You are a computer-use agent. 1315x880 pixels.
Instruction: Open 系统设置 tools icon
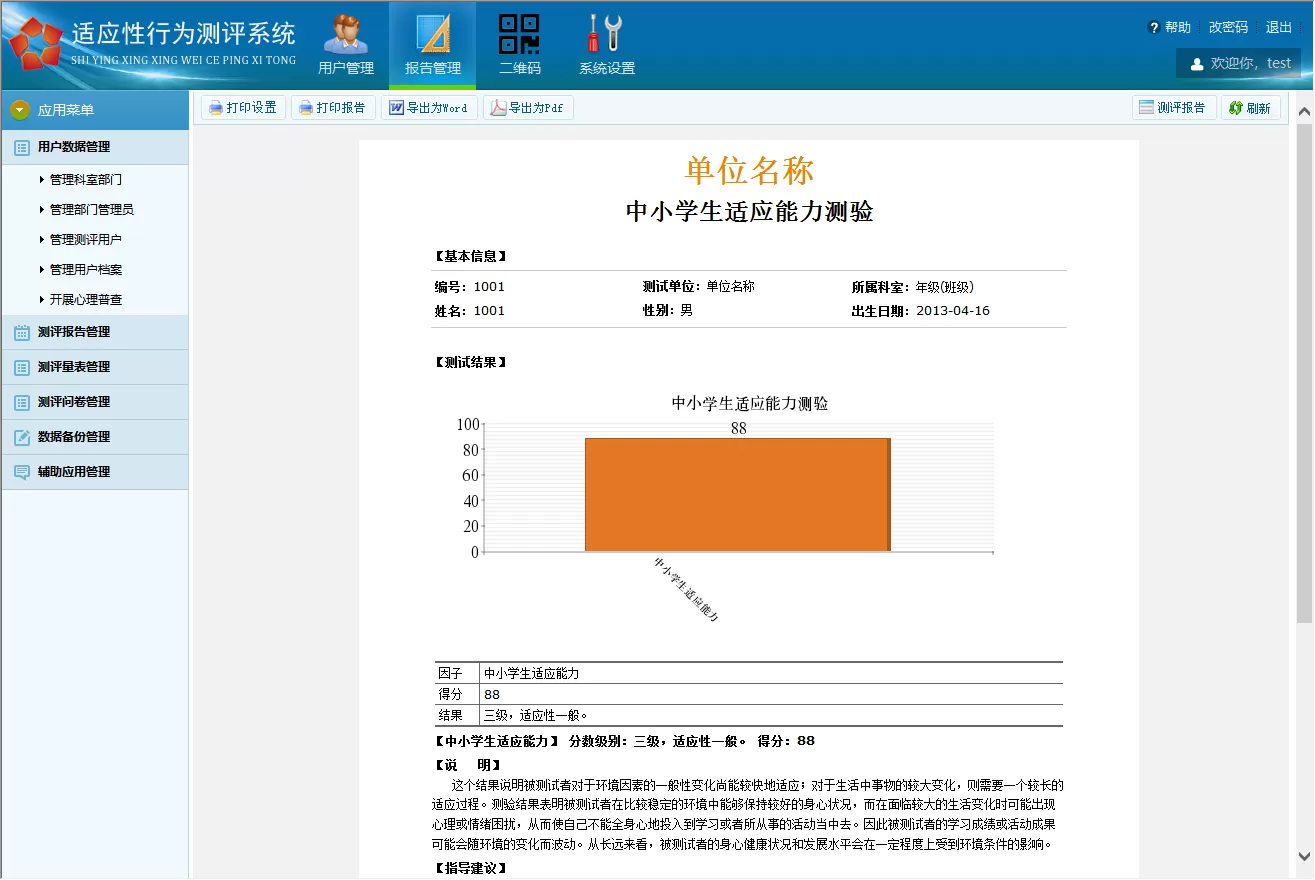coord(606,33)
